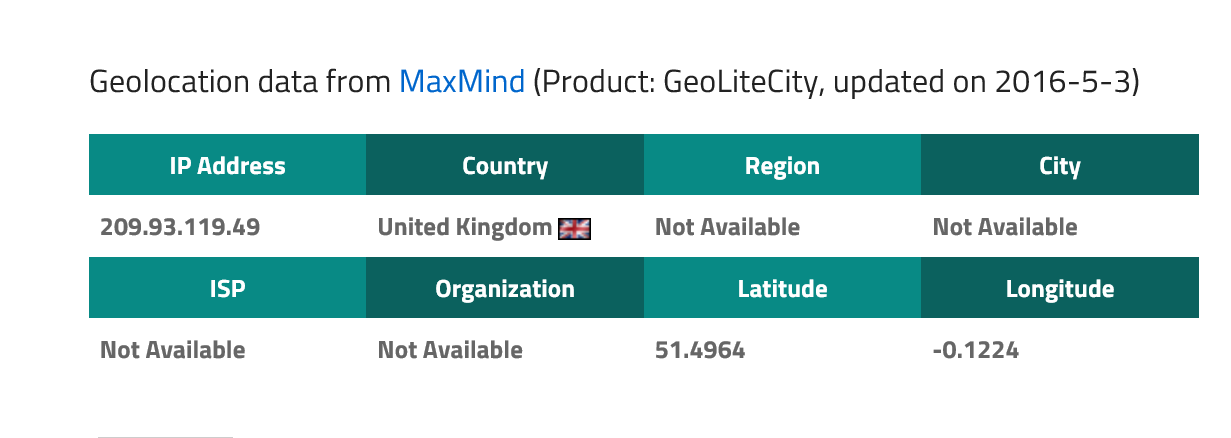Click the IP address 209.93.119.49

click(x=180, y=227)
